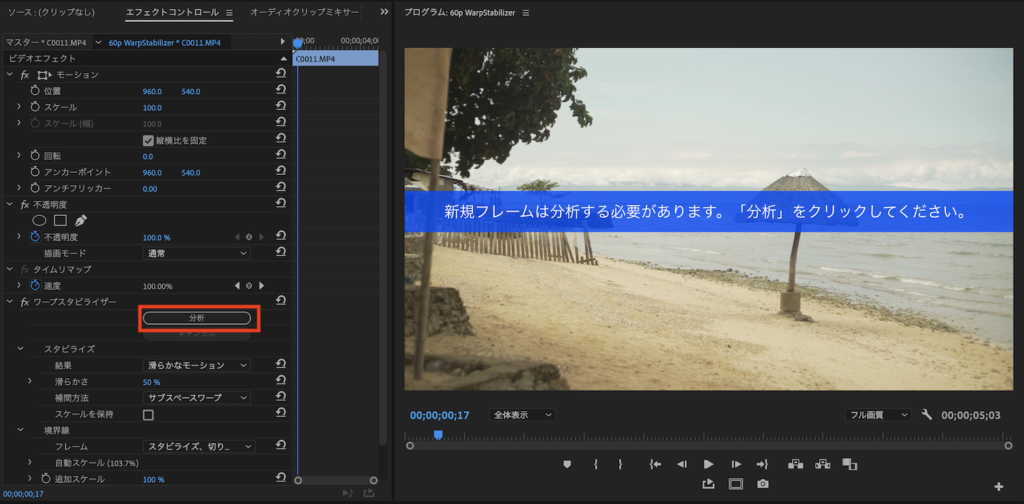Screen dimensions: 1024x504
Task: Reset the スケール parameter
Action: point(281,107)
